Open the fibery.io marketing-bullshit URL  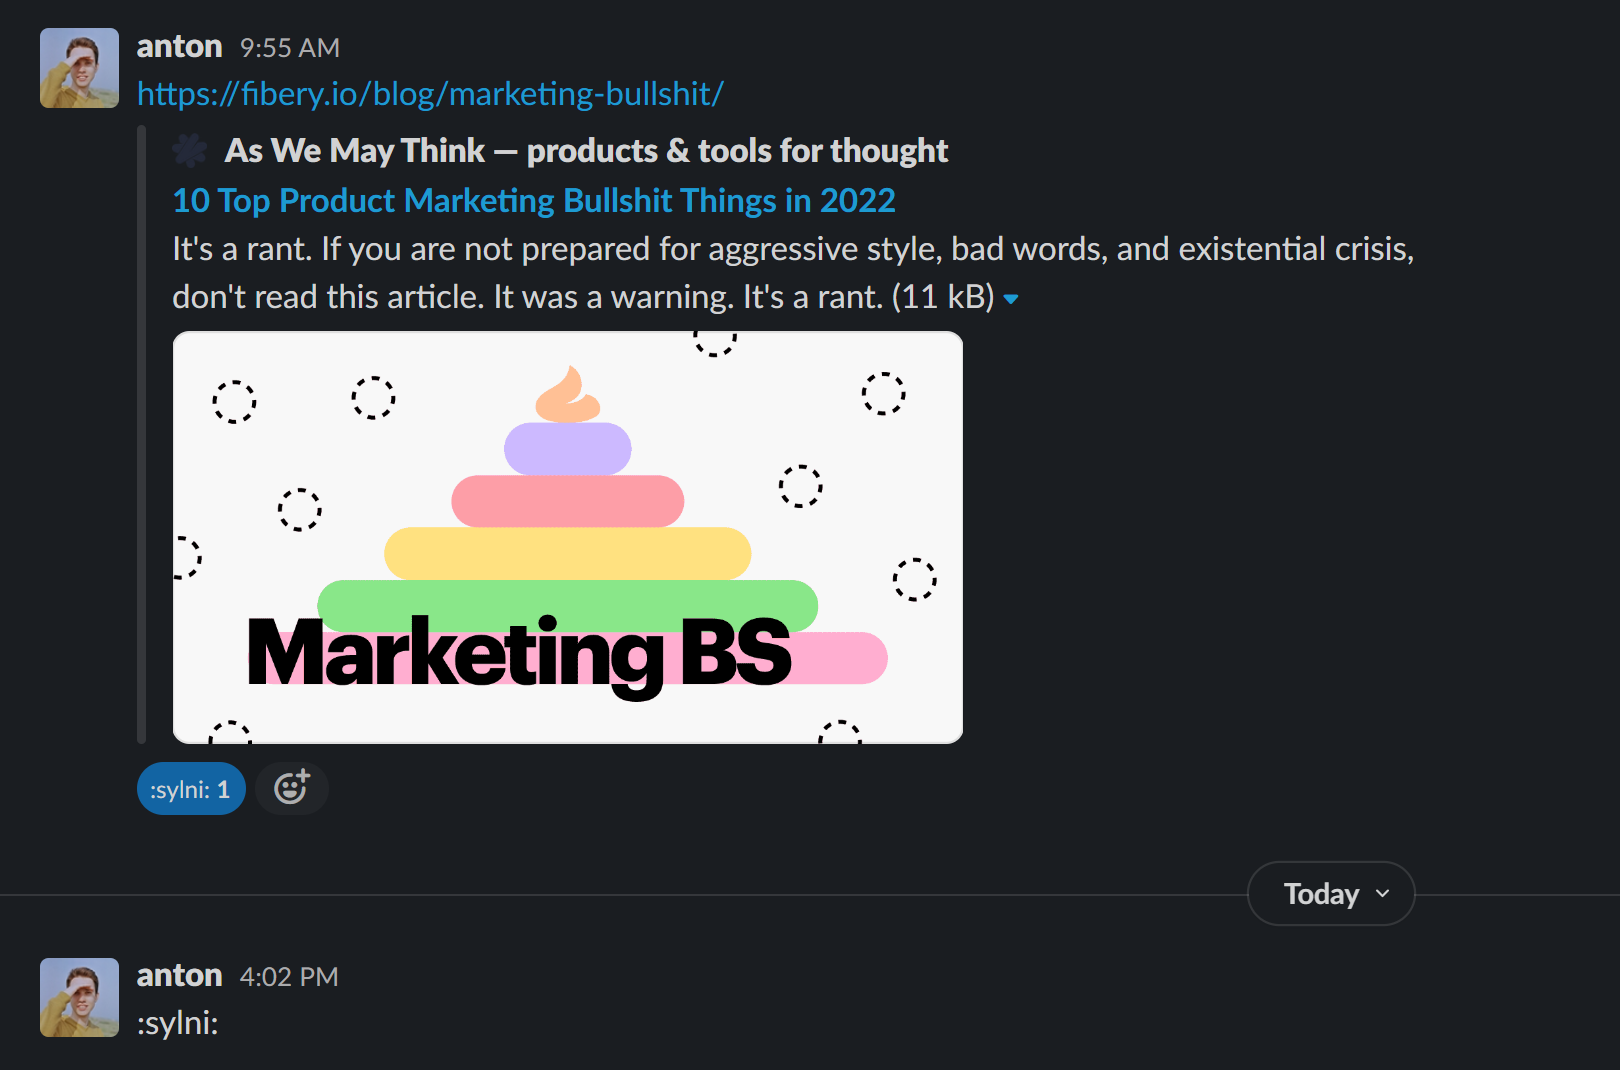click(430, 94)
